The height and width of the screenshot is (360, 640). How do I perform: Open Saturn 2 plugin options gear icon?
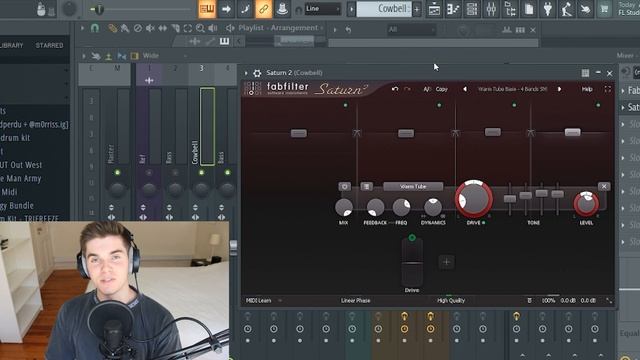(257, 73)
